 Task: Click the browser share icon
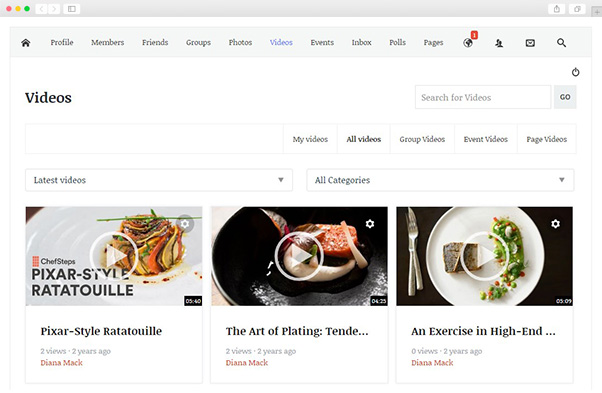pos(557,9)
